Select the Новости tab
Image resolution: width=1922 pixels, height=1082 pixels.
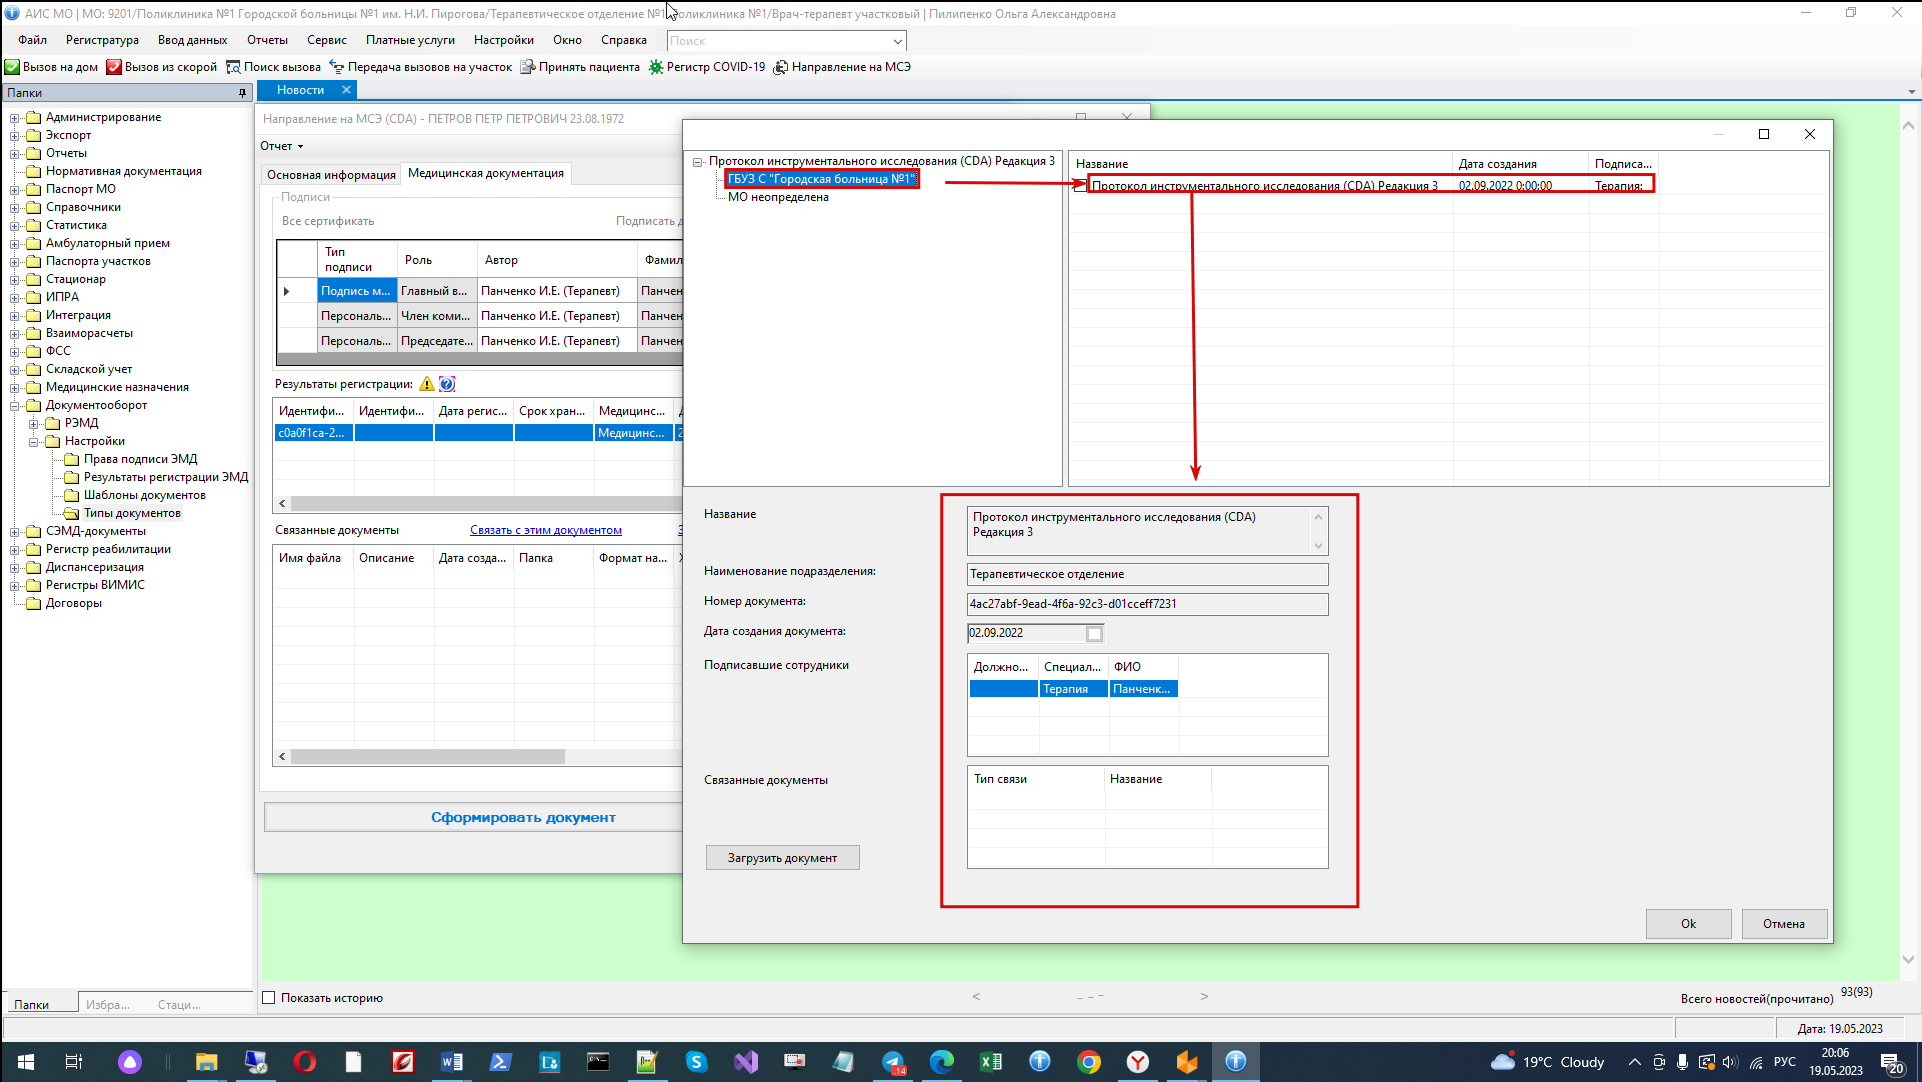(x=300, y=90)
